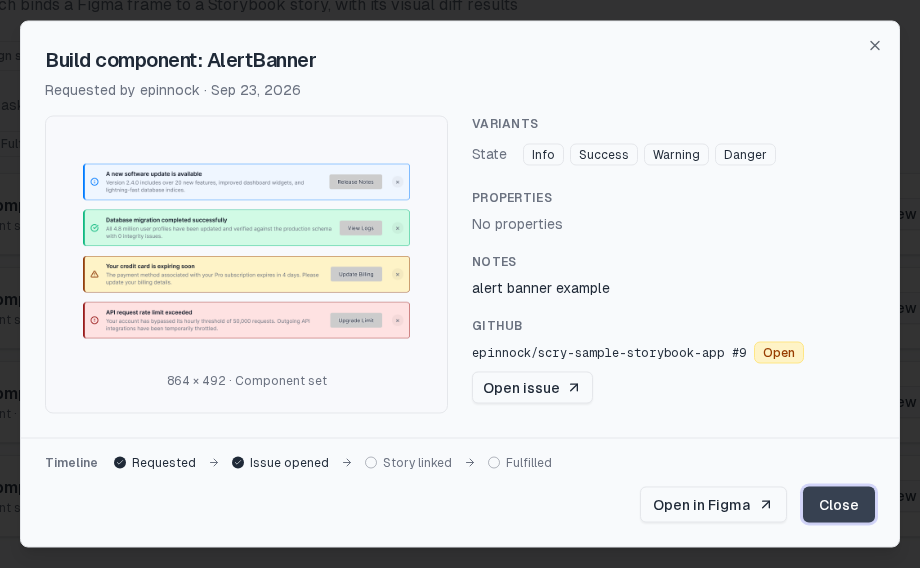
Task: Click 'Requested by epinnock · Sep 23, 2026' text
Action: point(172,90)
